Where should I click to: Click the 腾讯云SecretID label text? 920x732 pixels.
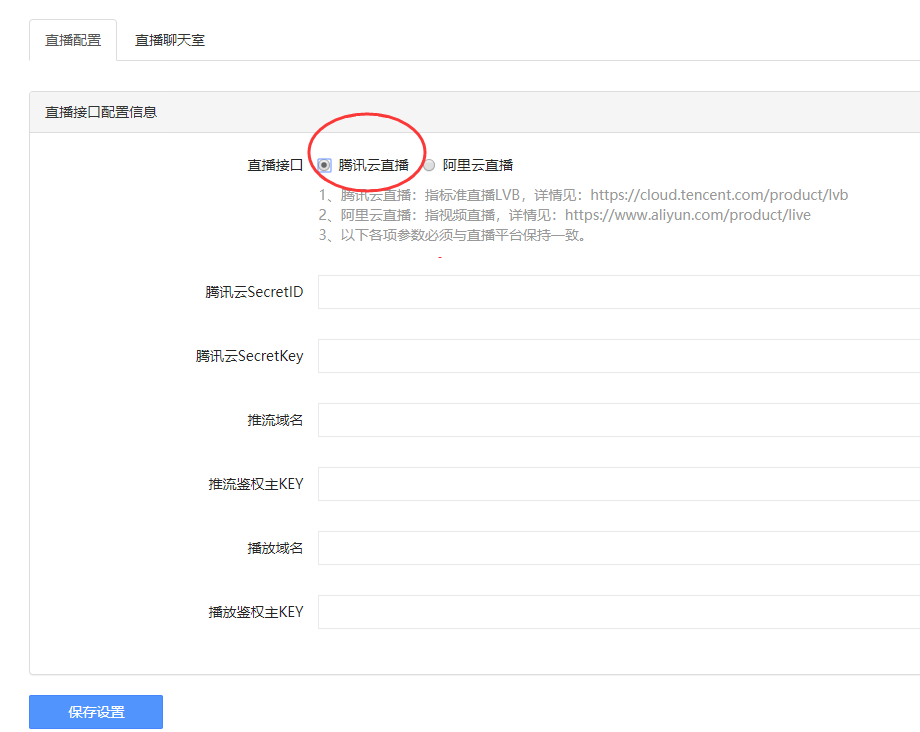pyautogui.click(x=254, y=292)
